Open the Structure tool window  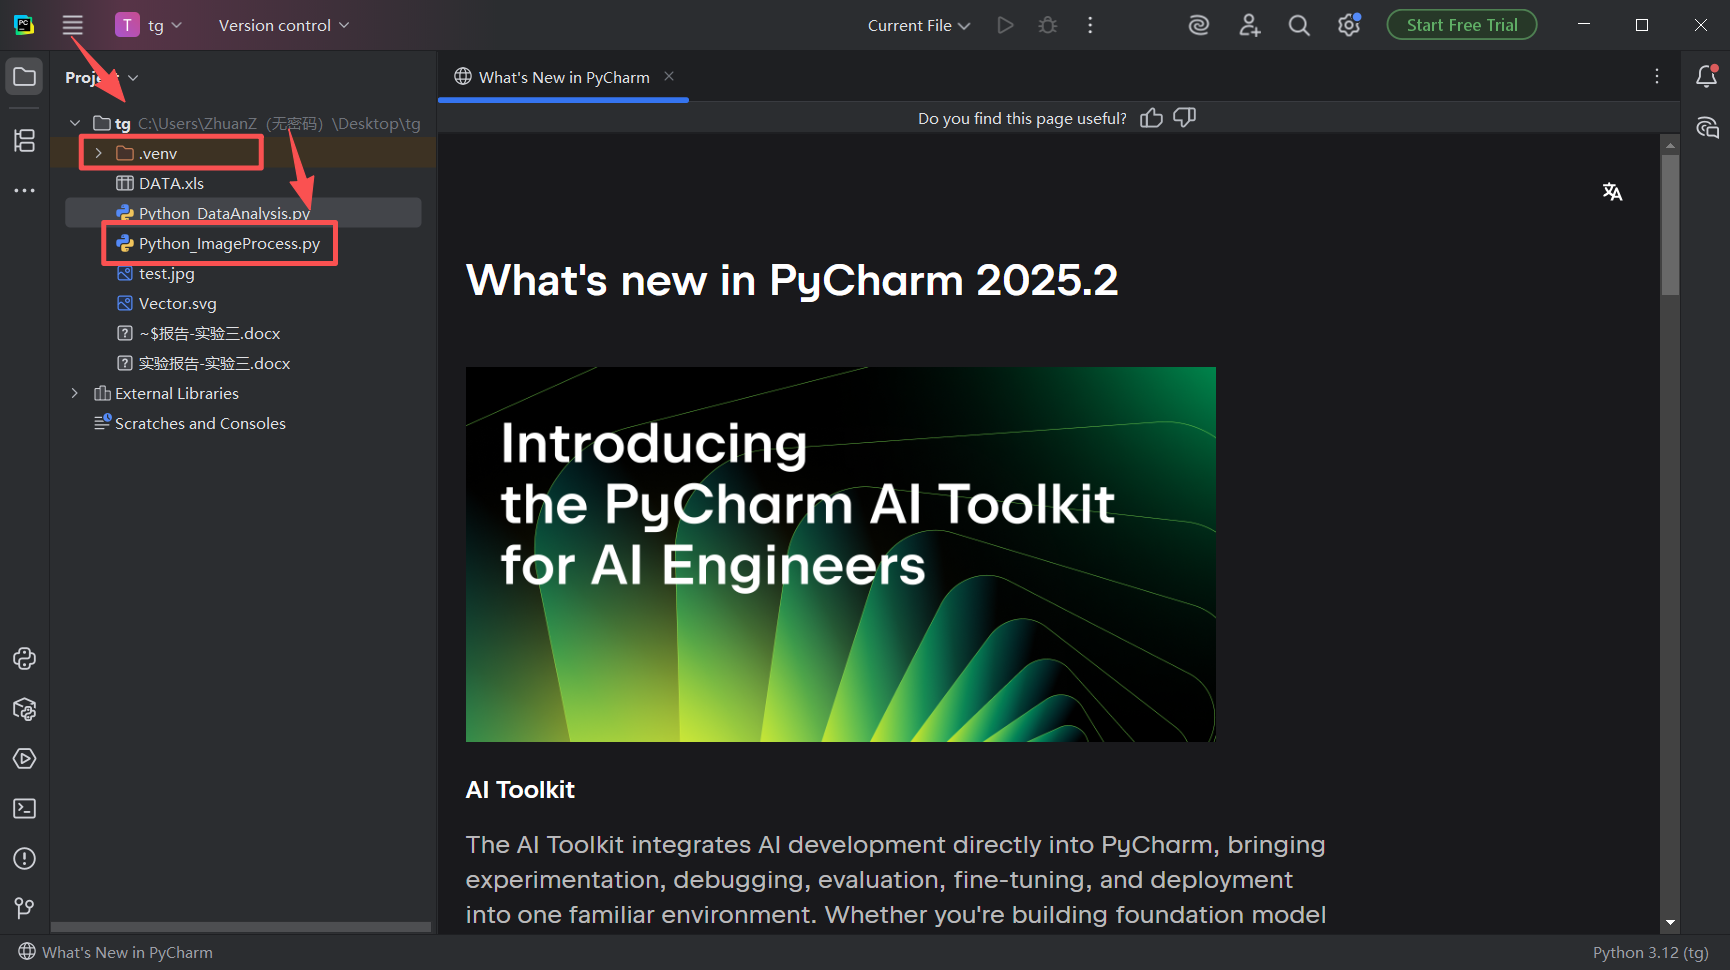(24, 140)
